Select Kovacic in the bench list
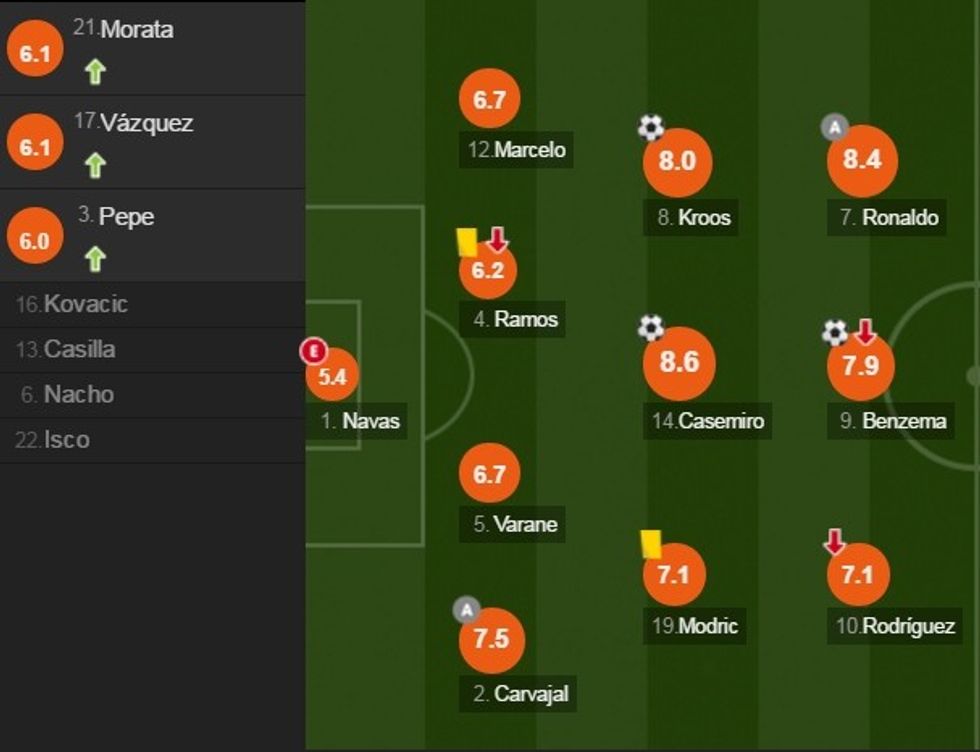Viewport: 980px width, 752px height. point(85,304)
